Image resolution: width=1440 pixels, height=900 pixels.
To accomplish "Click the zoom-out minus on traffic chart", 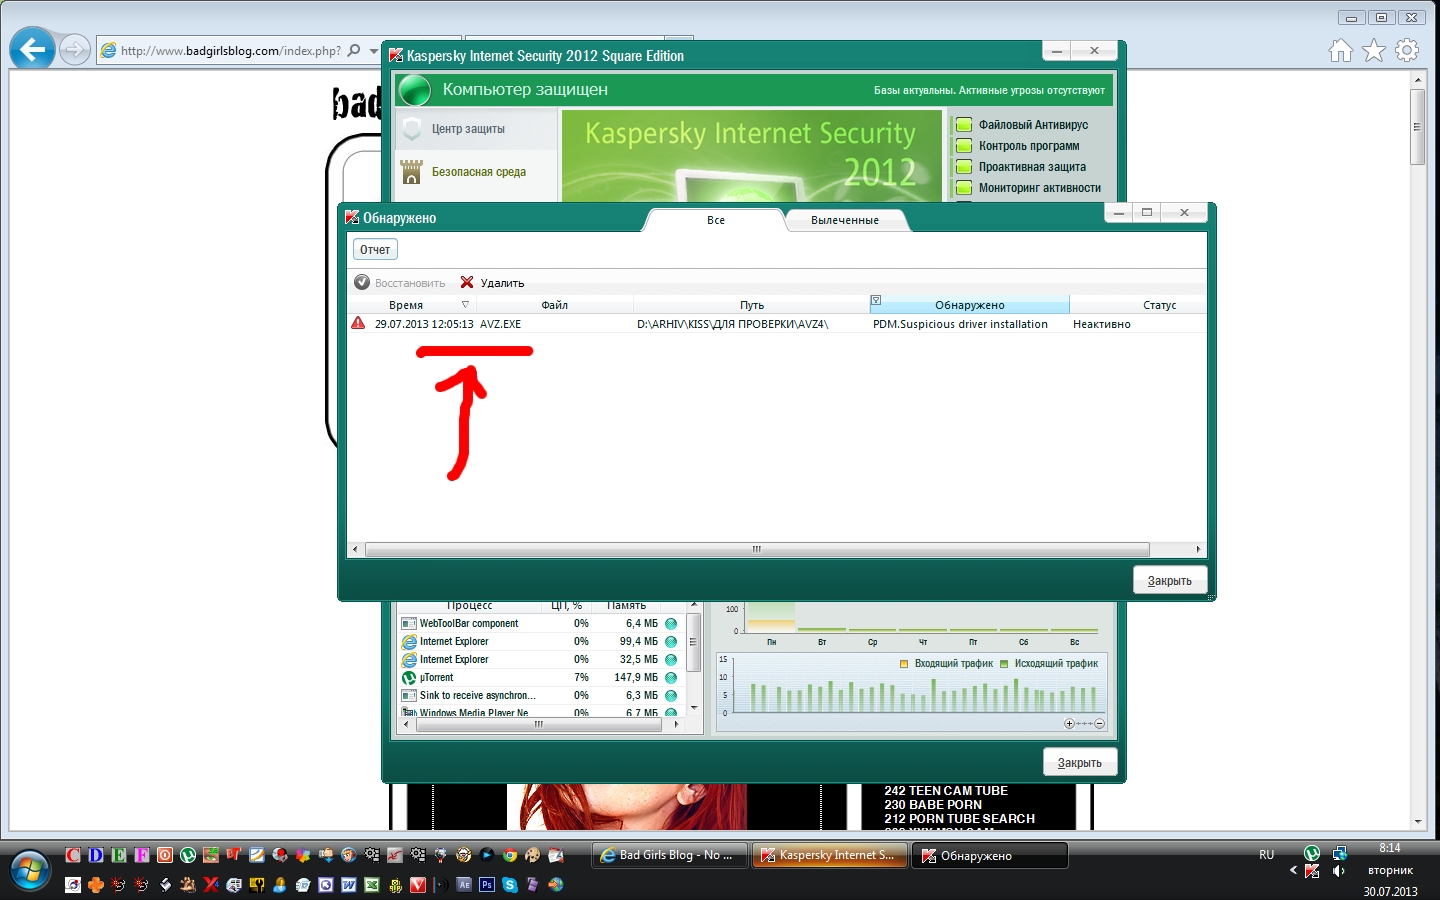I will [x=1100, y=723].
